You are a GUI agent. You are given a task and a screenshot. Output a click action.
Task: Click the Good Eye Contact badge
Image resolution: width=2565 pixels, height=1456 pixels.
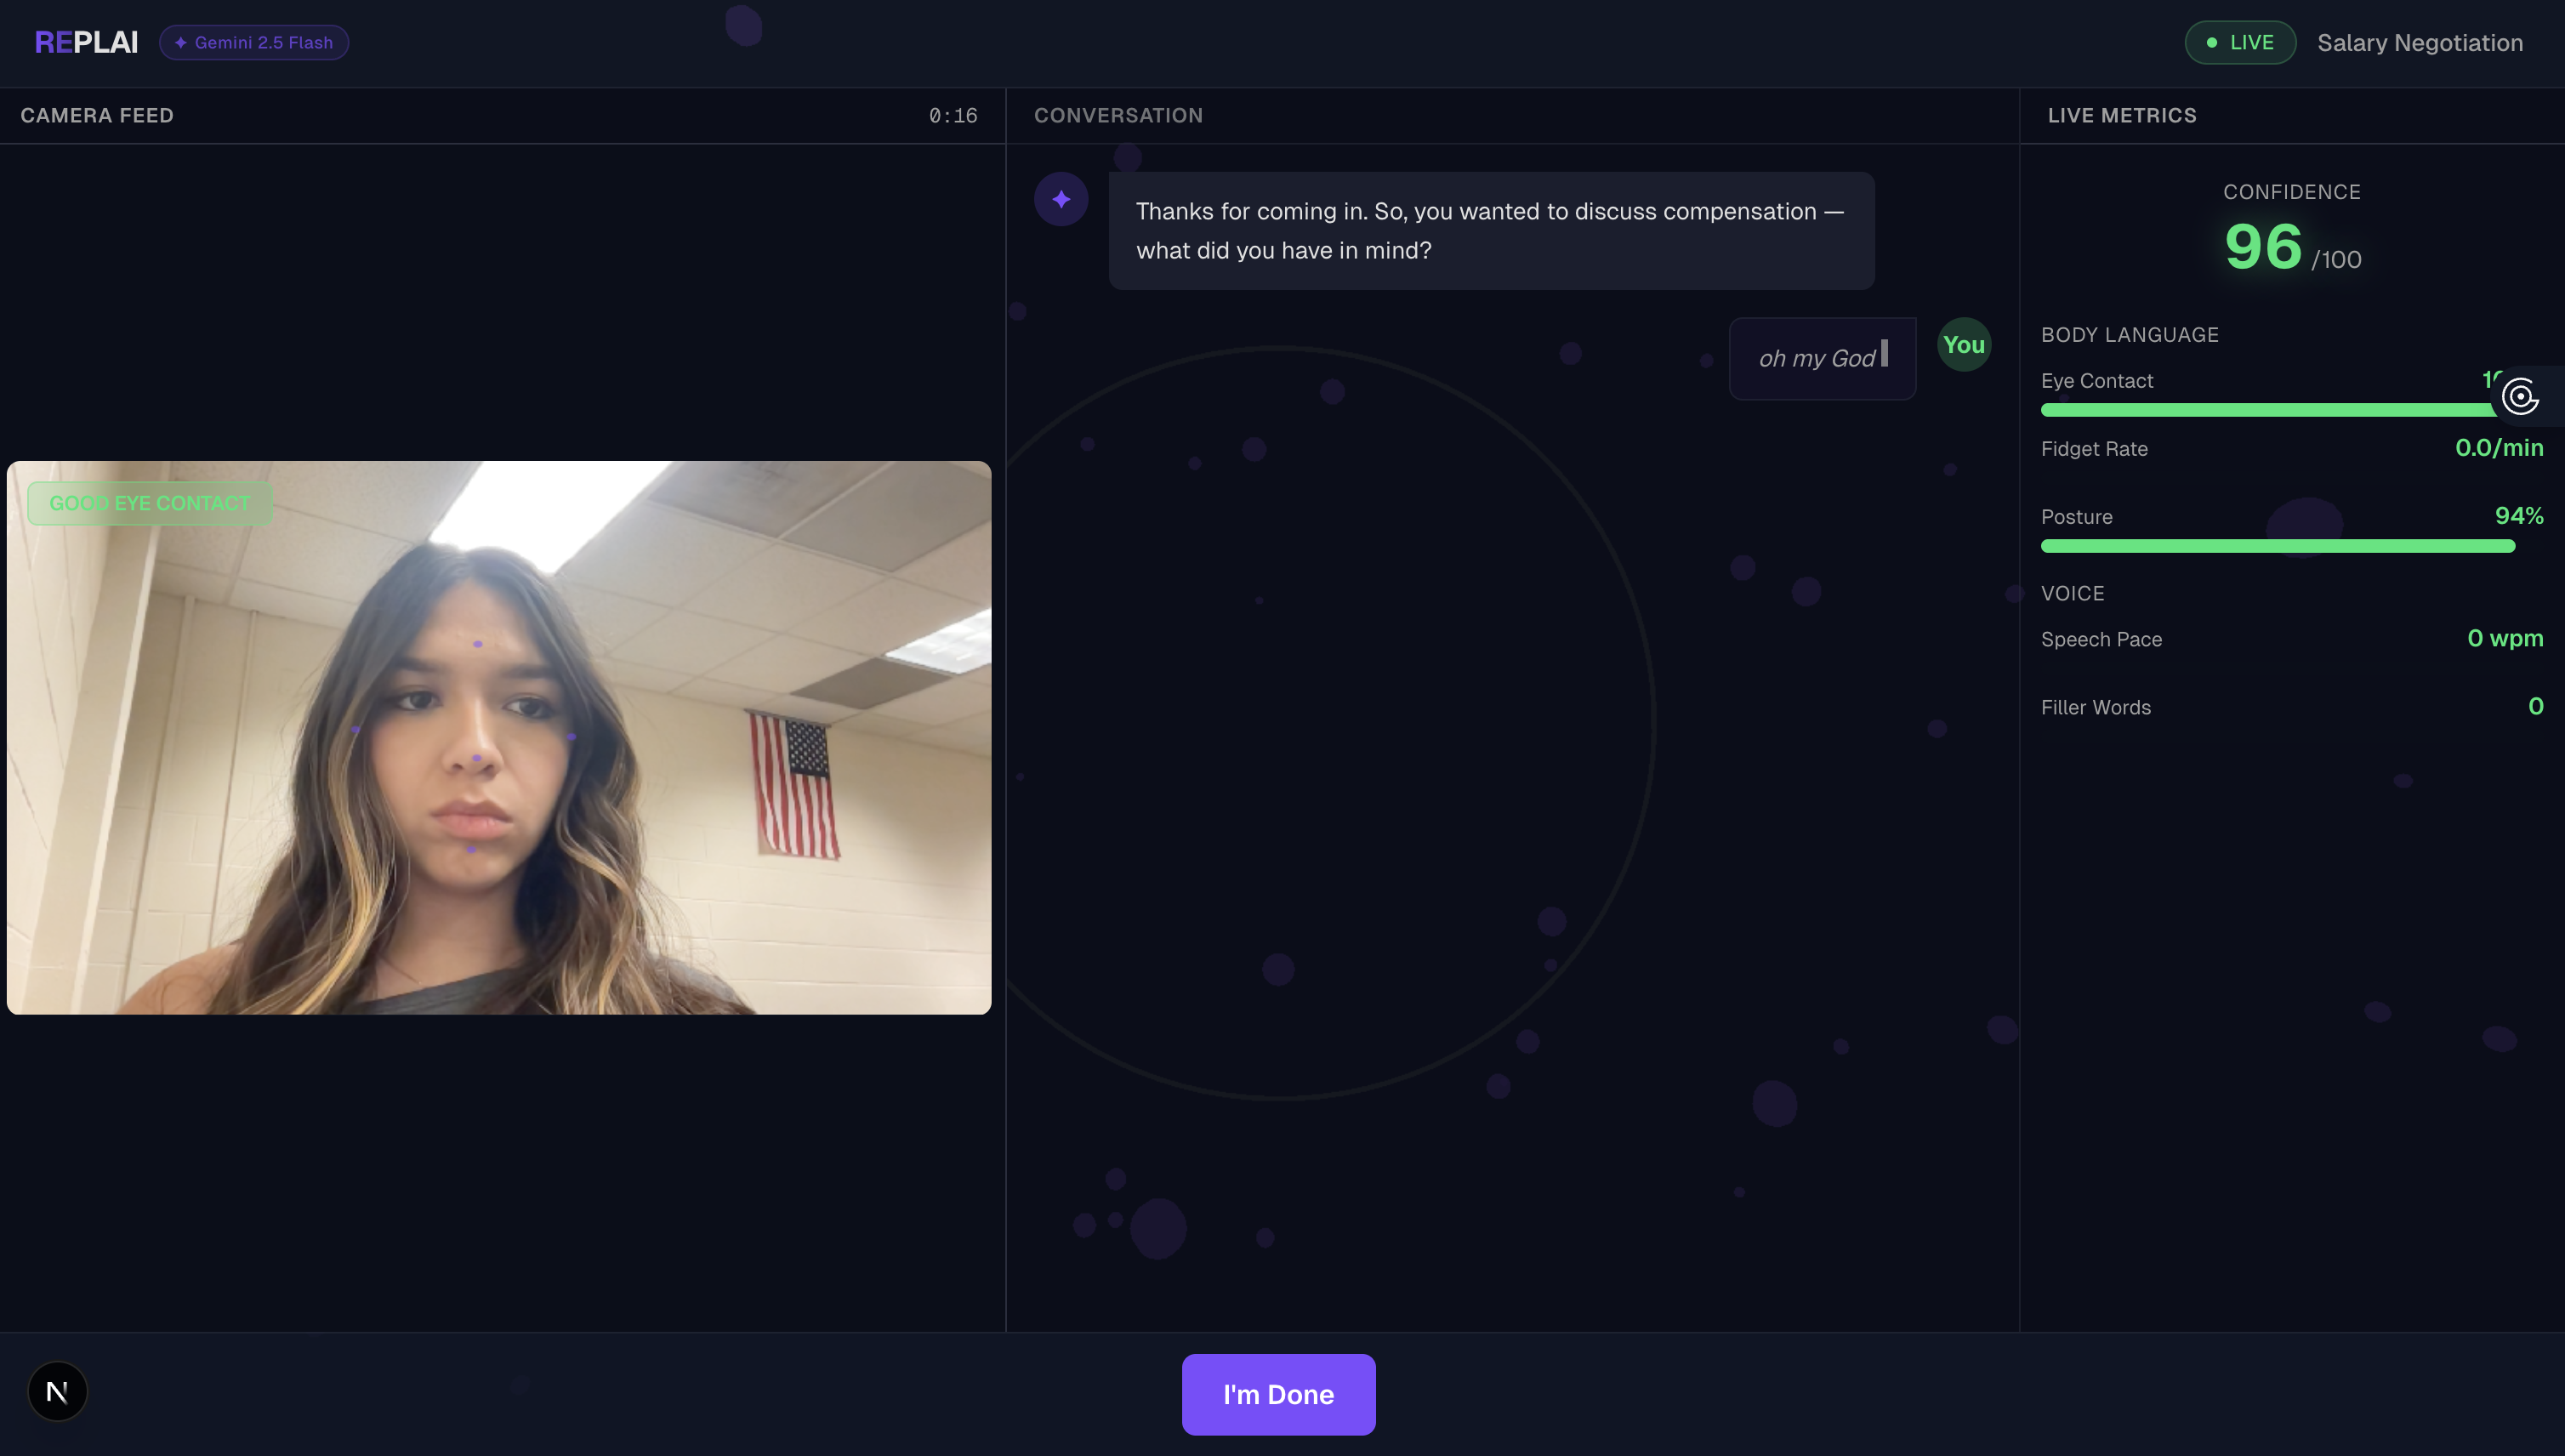coord(150,503)
